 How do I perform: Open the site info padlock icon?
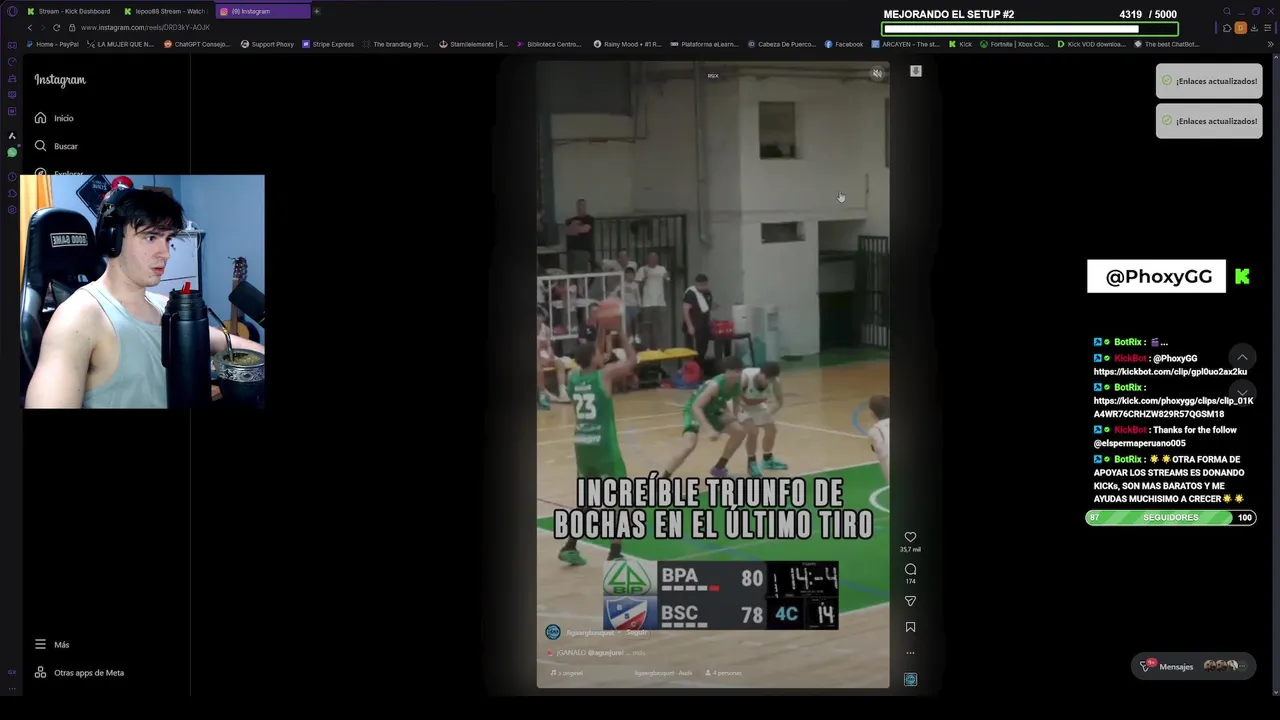(x=72, y=27)
